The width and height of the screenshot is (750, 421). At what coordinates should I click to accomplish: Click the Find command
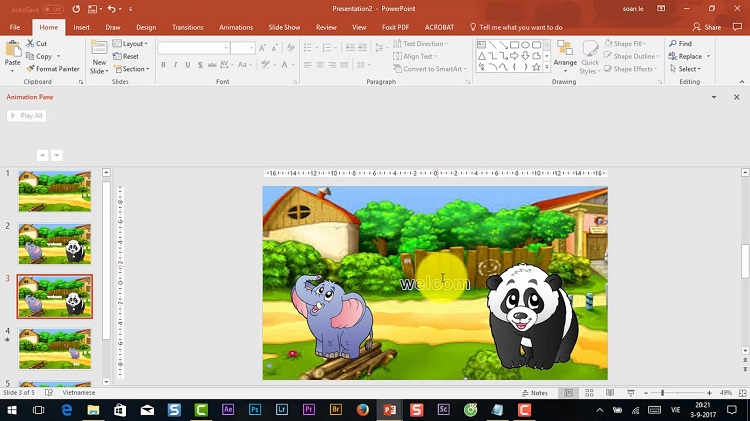pos(680,44)
